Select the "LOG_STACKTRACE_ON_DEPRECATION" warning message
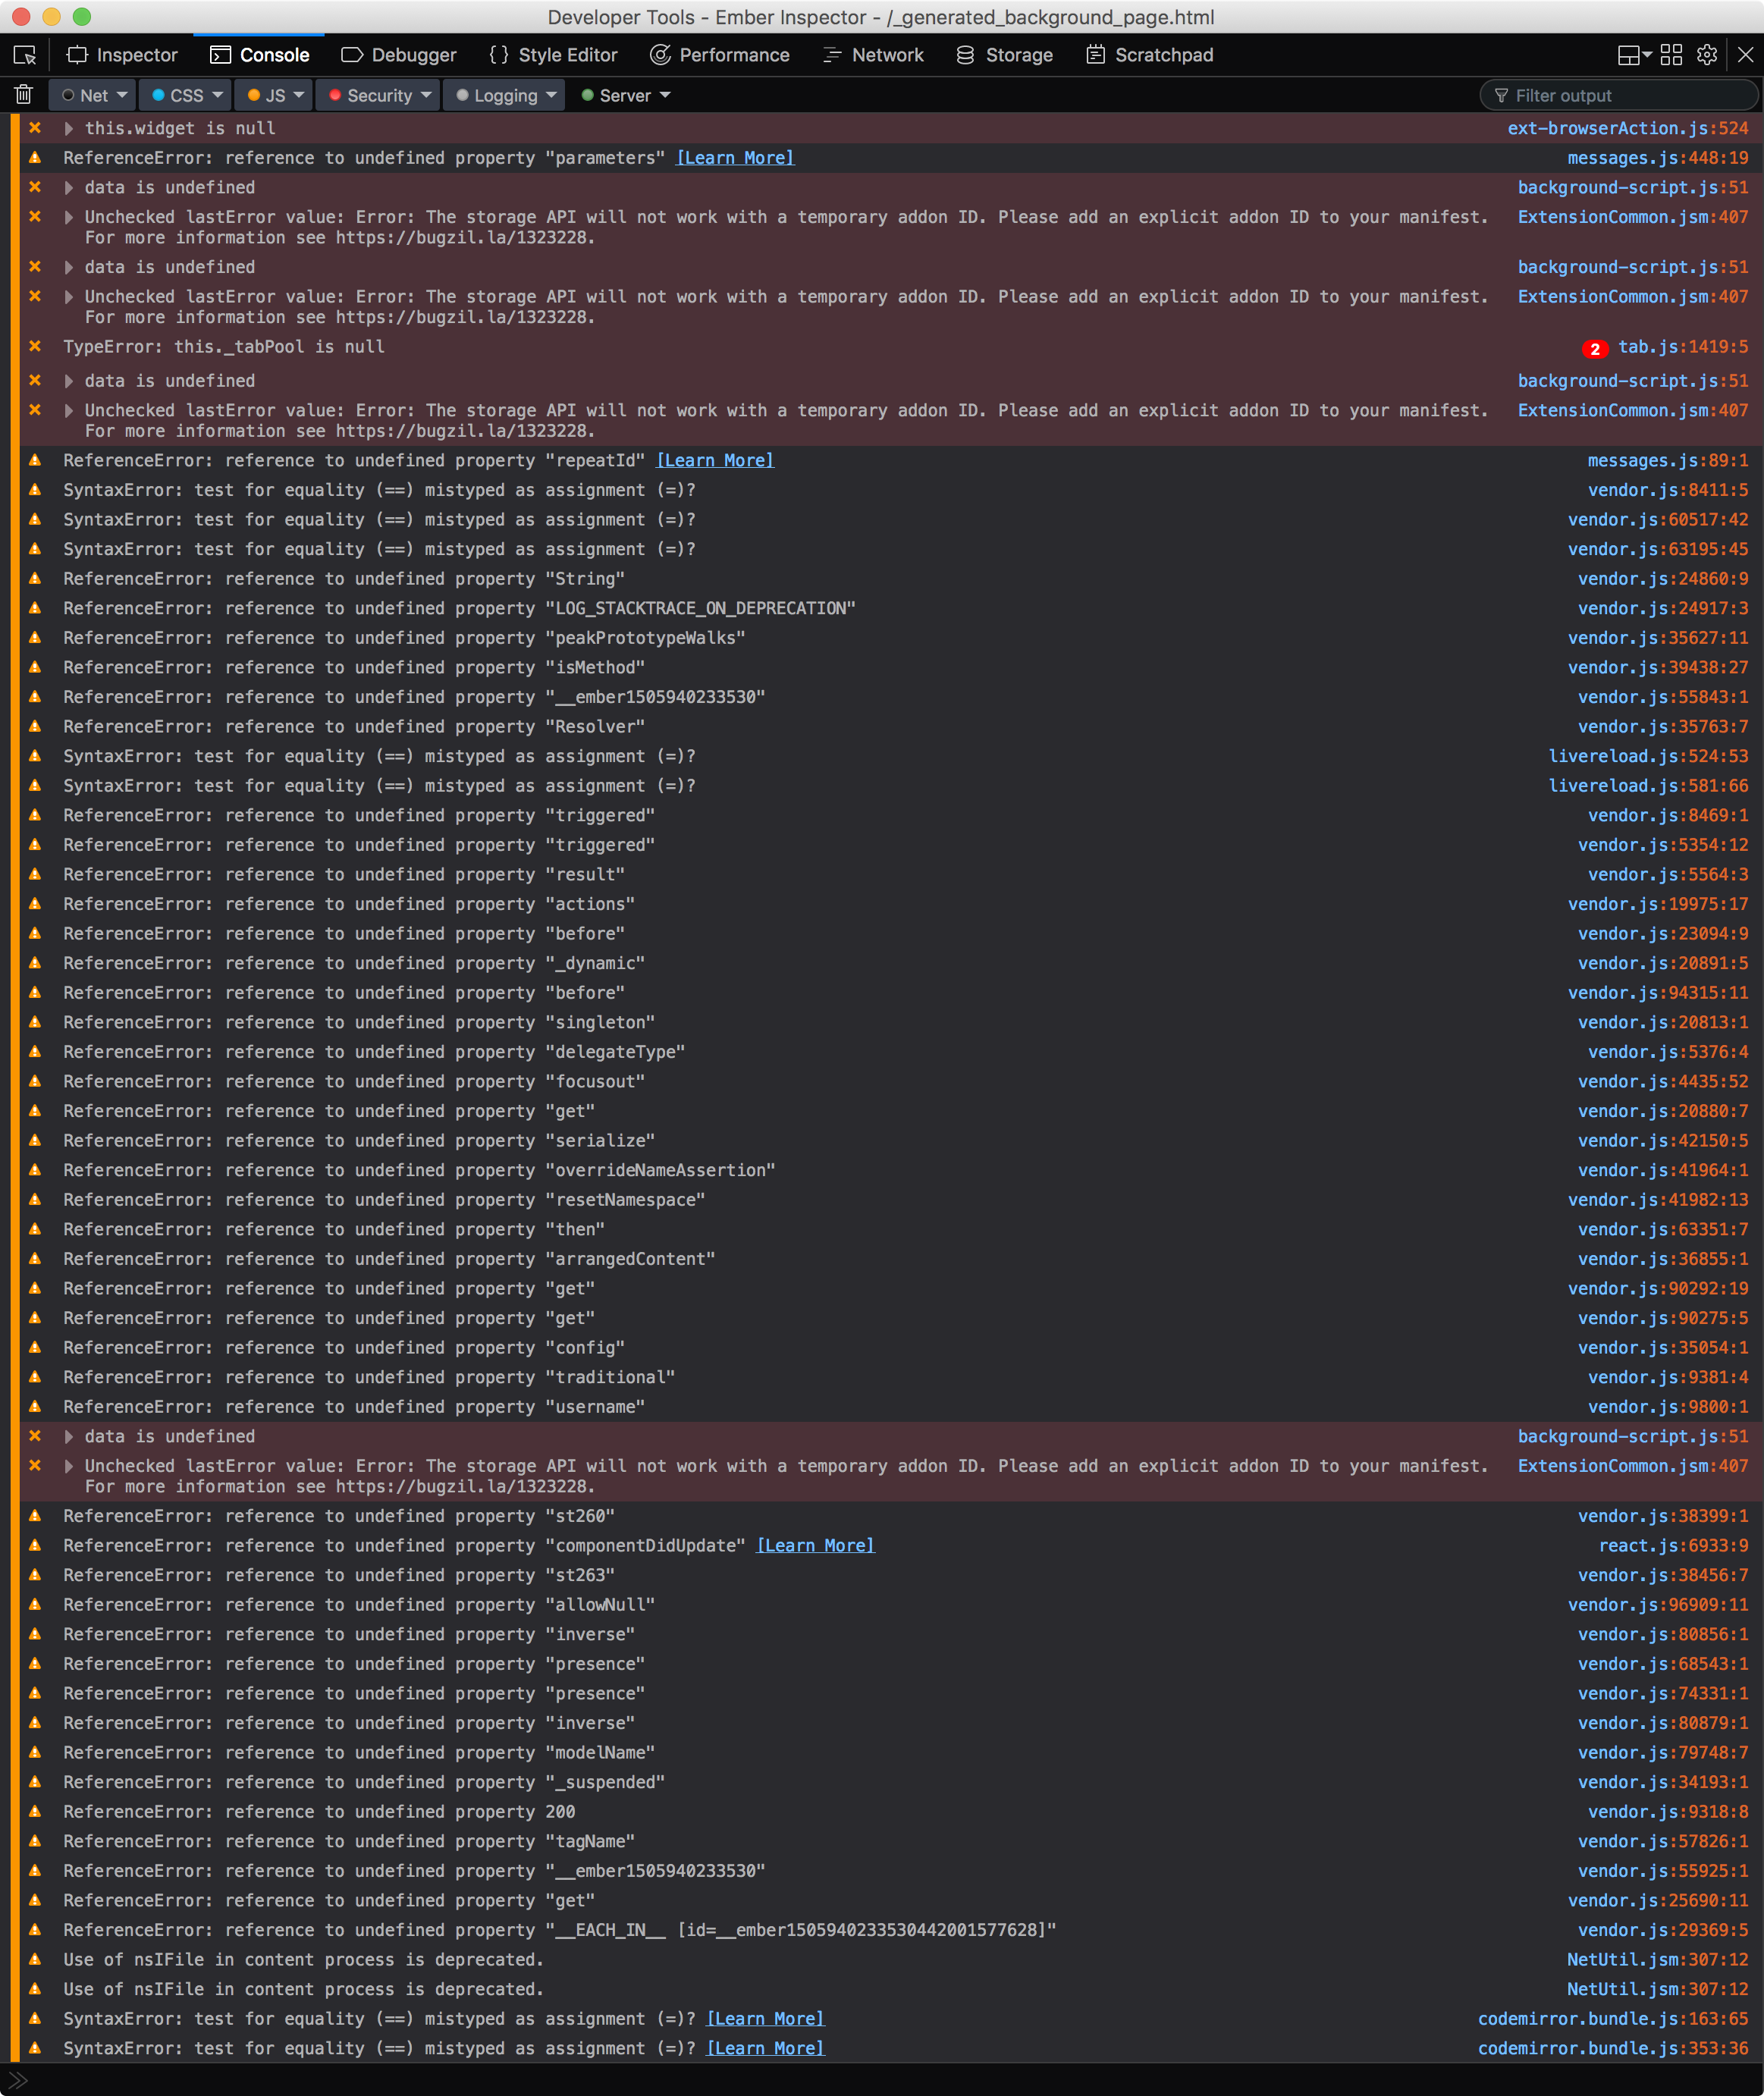 pos(459,608)
